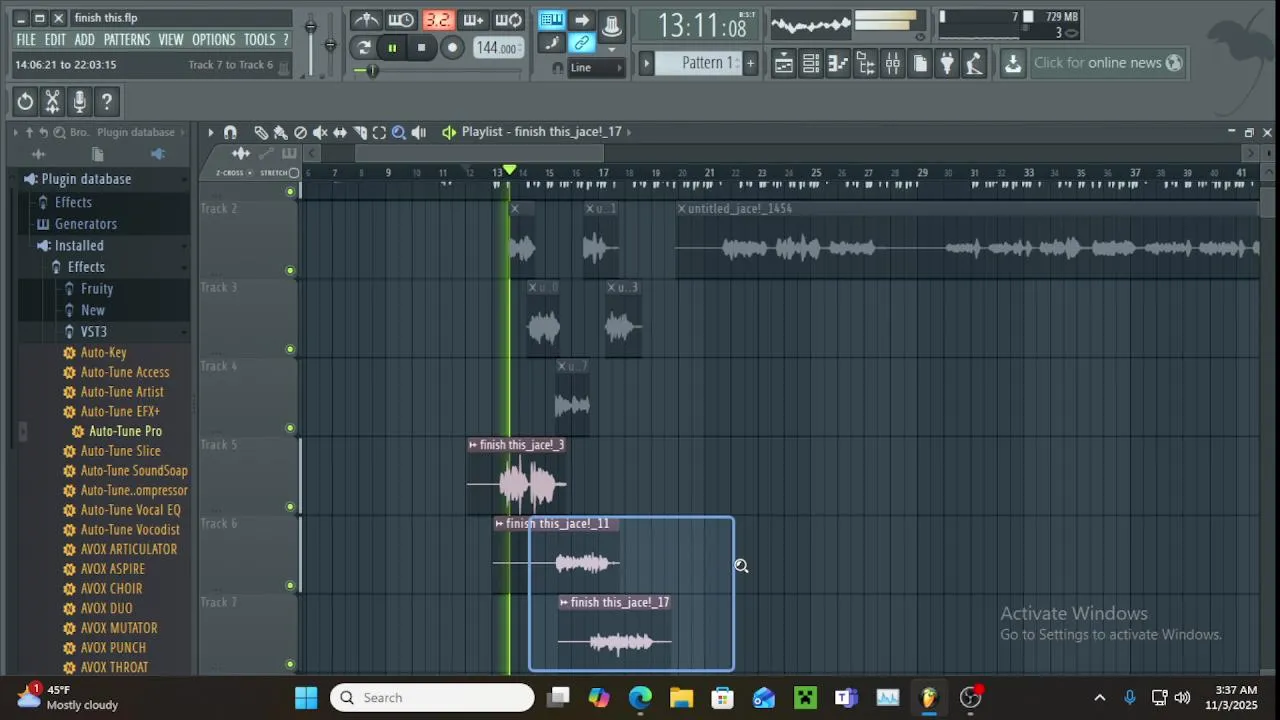The image size is (1280, 720).
Task: Select the playlist paint brush tool
Action: [281, 132]
